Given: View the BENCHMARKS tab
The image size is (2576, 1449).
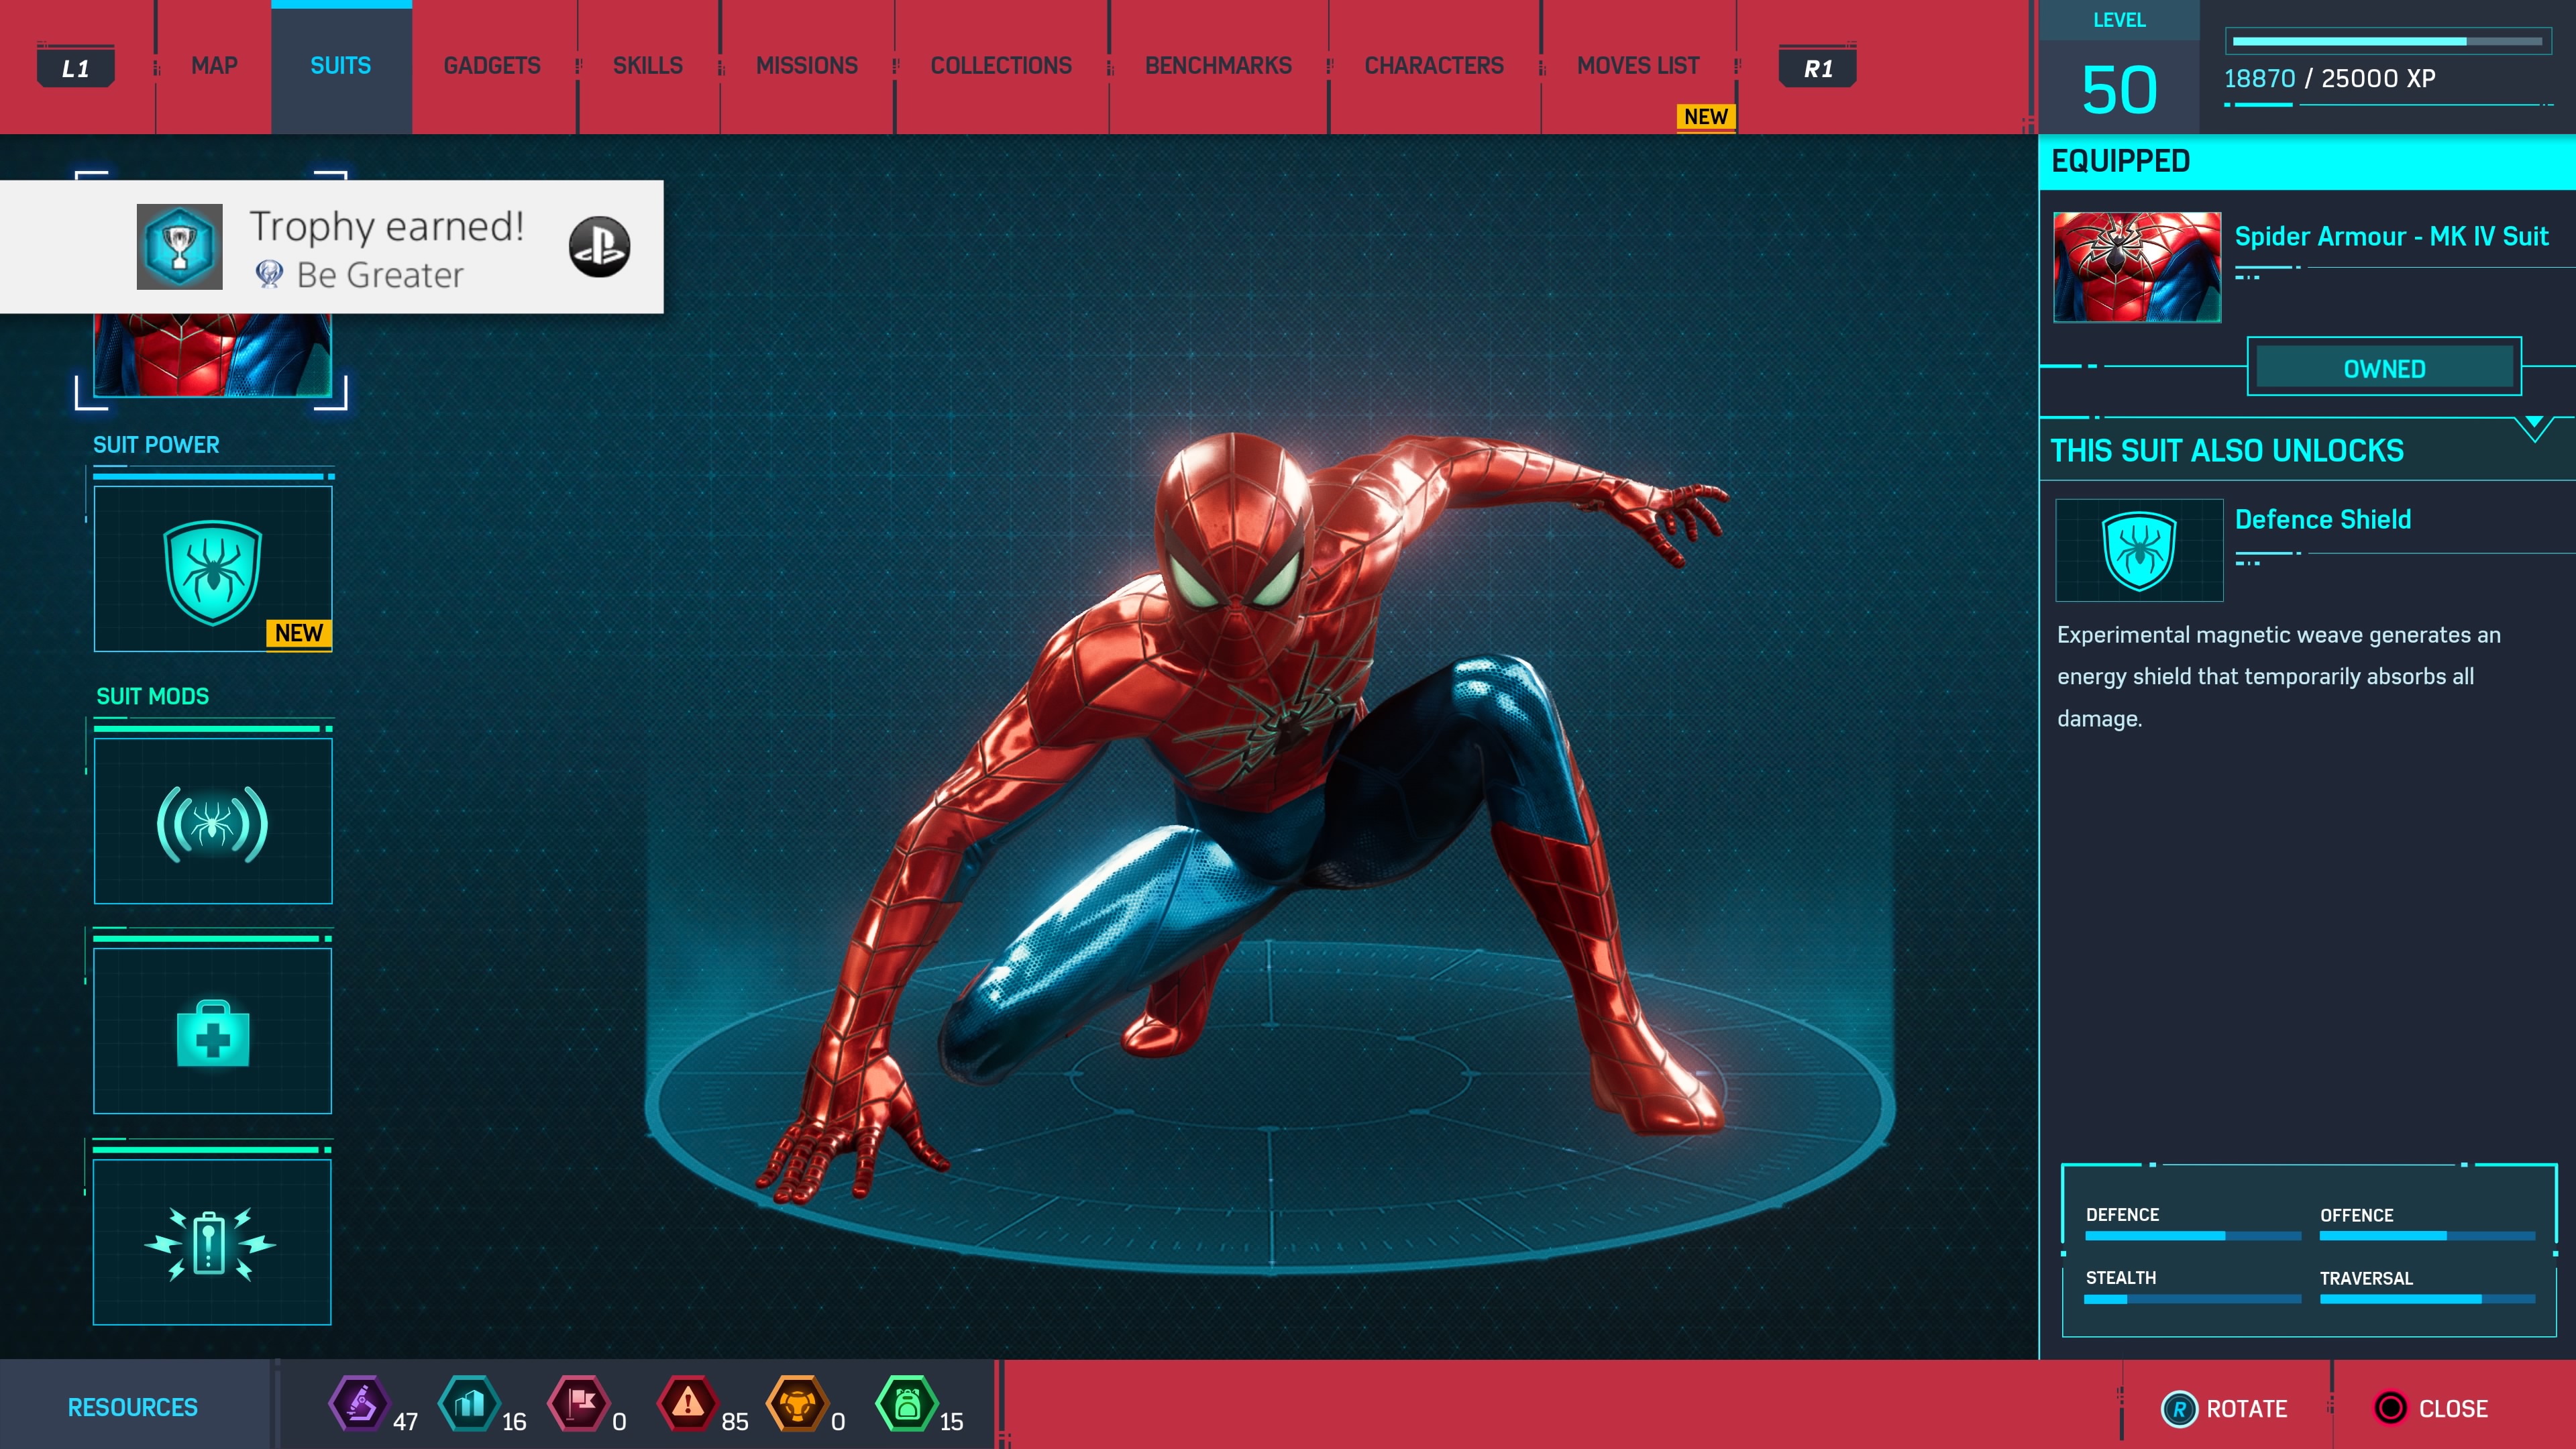Looking at the screenshot, I should pos(1218,66).
